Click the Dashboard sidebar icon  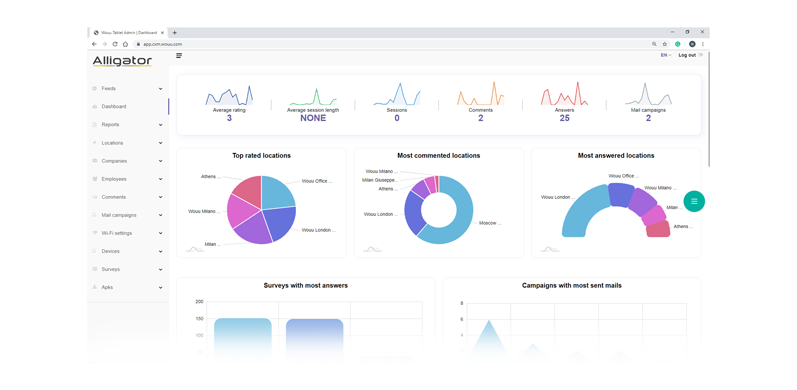[x=94, y=107]
